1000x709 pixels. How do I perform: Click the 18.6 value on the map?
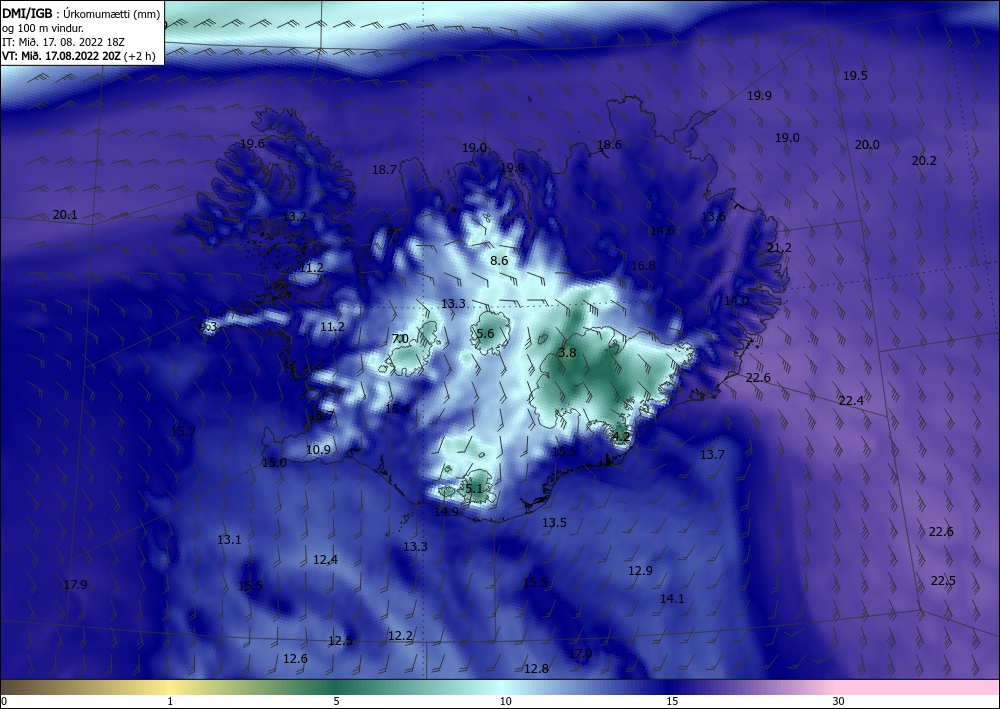click(x=609, y=145)
